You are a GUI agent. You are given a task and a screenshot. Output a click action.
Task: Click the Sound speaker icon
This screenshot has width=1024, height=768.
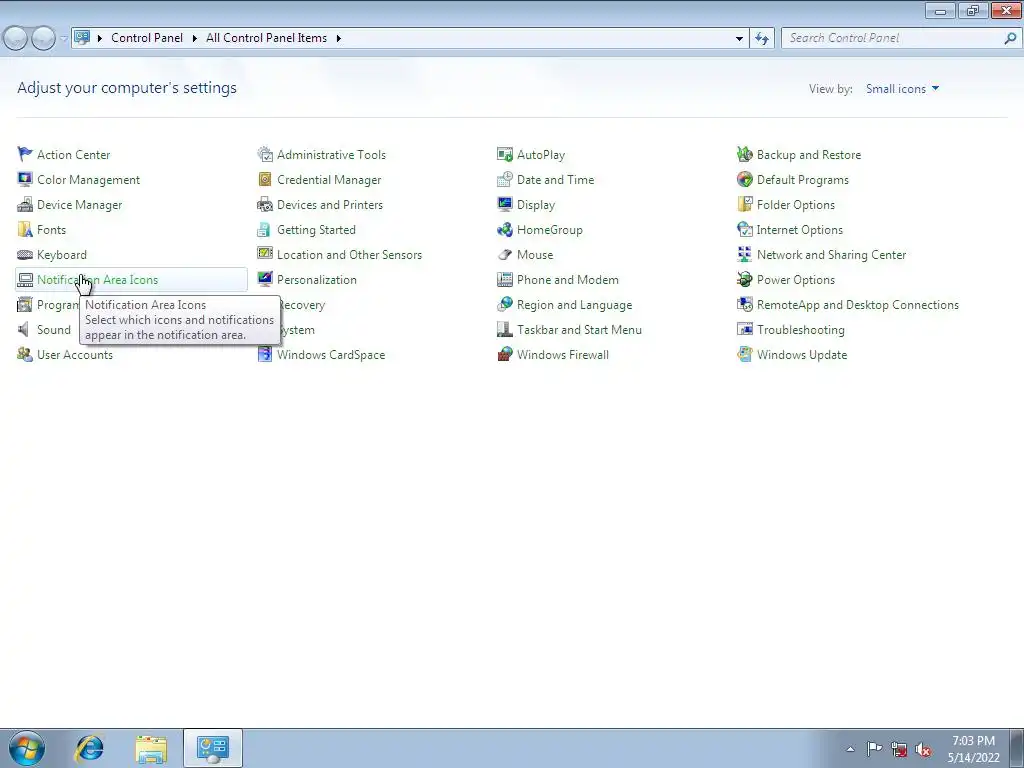tap(25, 329)
